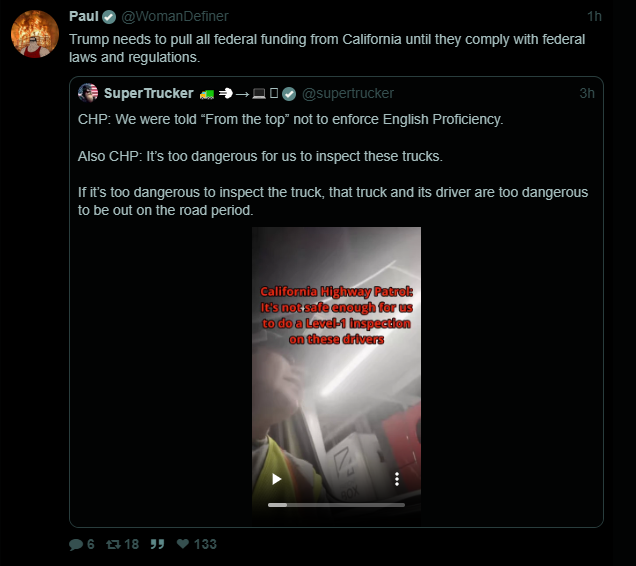Viewport: 636px width, 566px height.
Task: Click Paul's tweet text about federal funding
Action: pyautogui.click(x=327, y=48)
